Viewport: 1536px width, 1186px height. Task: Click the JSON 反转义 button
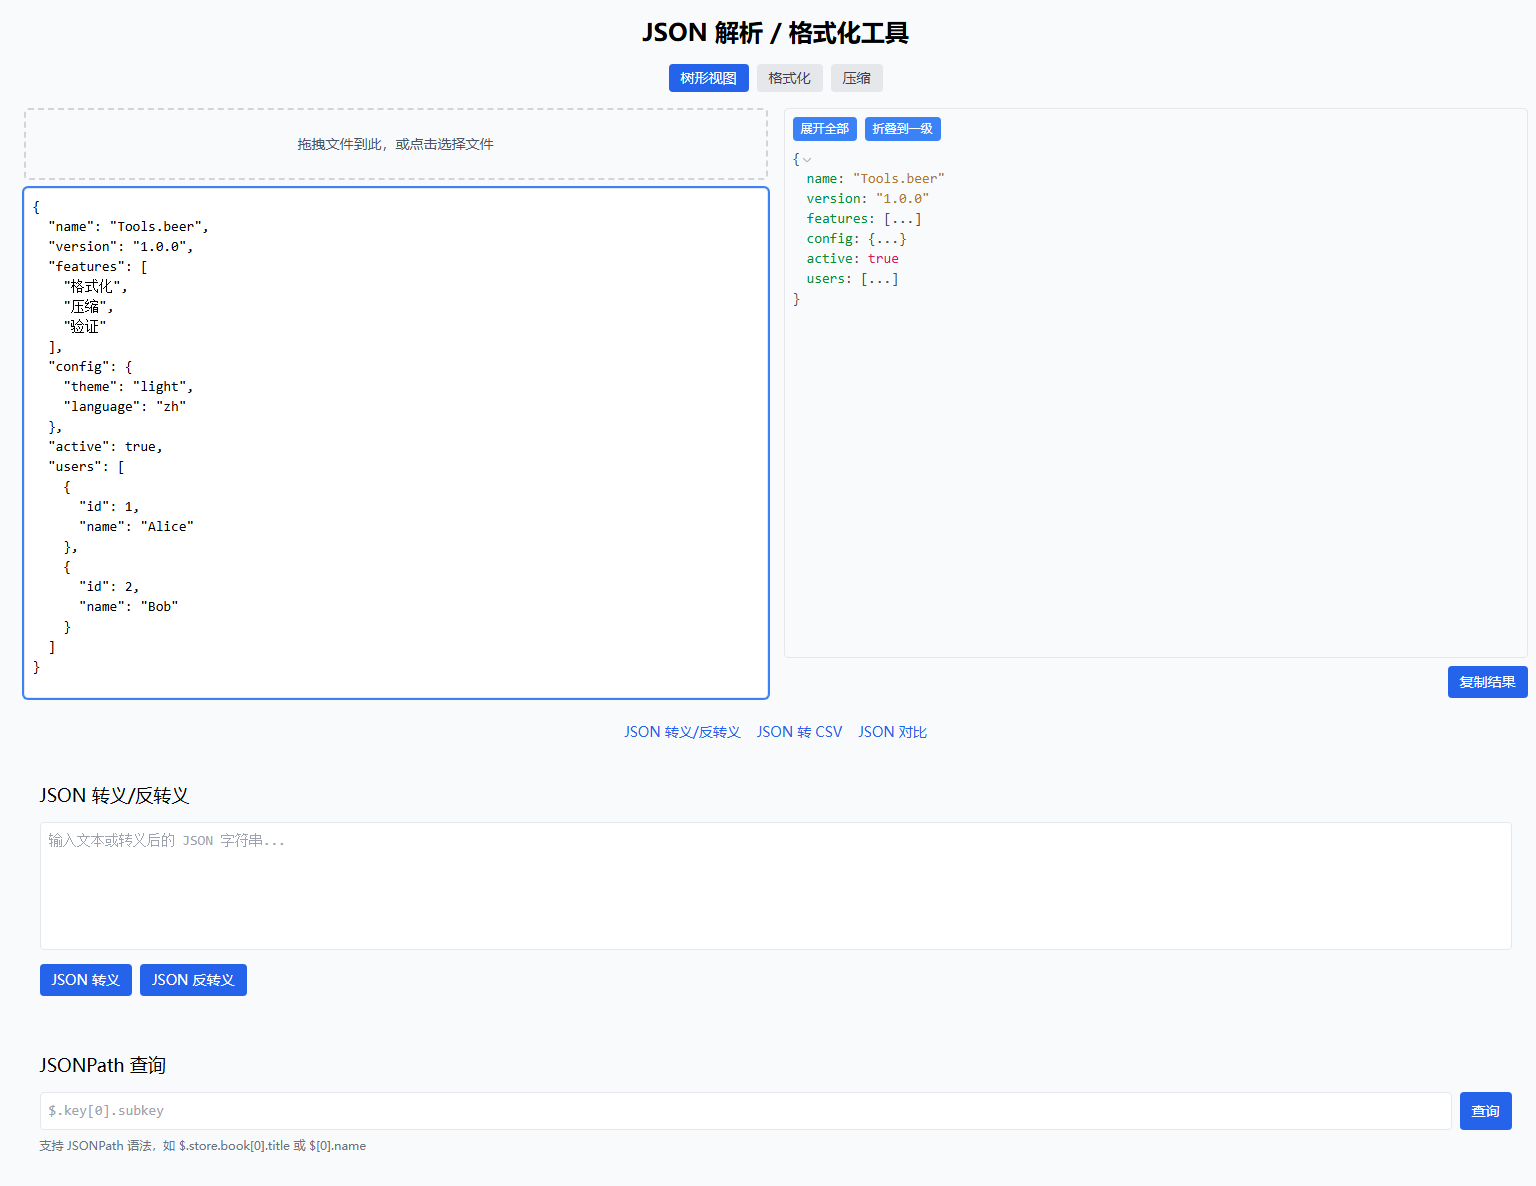193,979
